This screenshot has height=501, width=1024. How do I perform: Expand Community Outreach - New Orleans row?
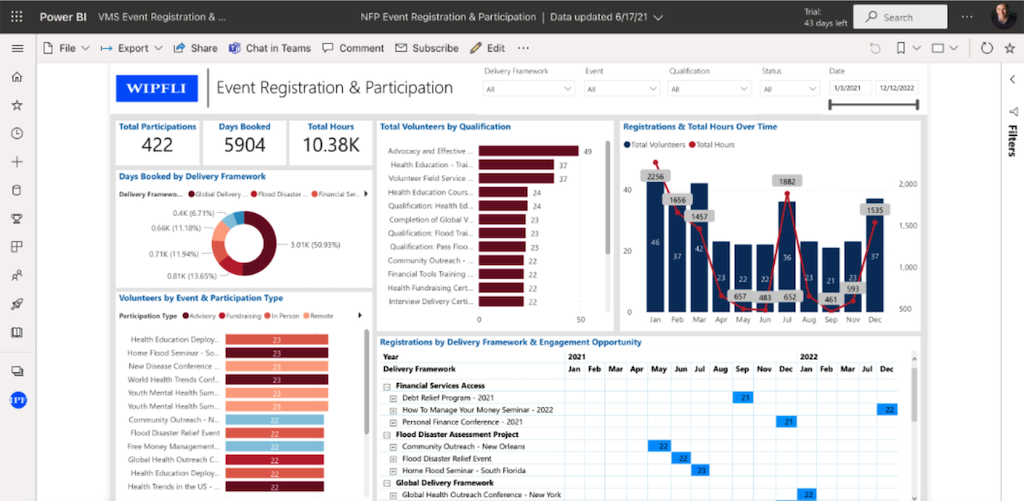pos(393,447)
